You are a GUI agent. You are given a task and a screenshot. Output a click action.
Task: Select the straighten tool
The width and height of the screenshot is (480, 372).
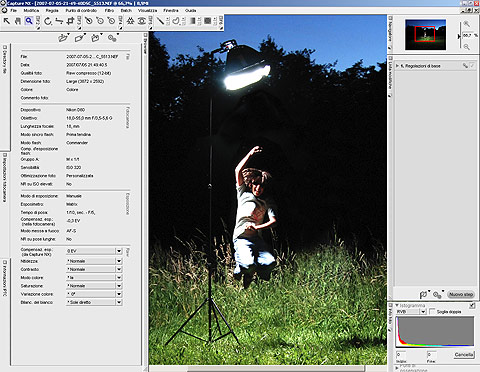pyautogui.click(x=59, y=21)
